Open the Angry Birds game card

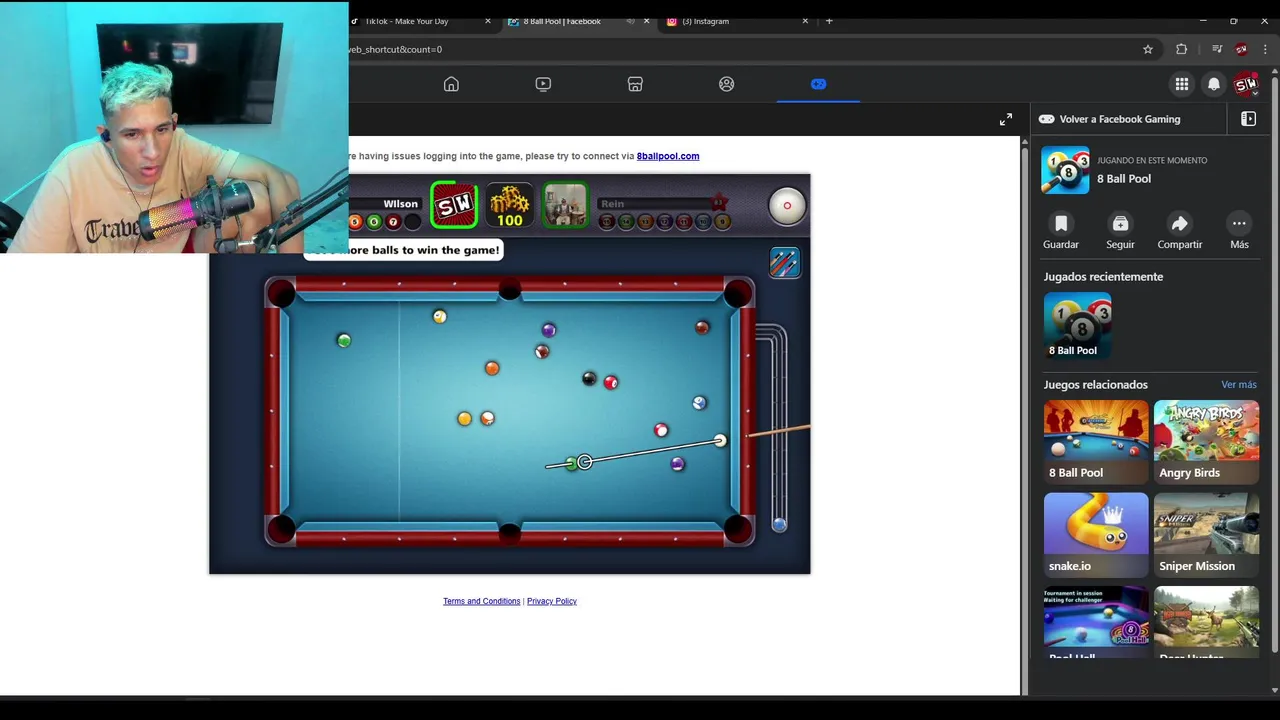tap(1206, 442)
